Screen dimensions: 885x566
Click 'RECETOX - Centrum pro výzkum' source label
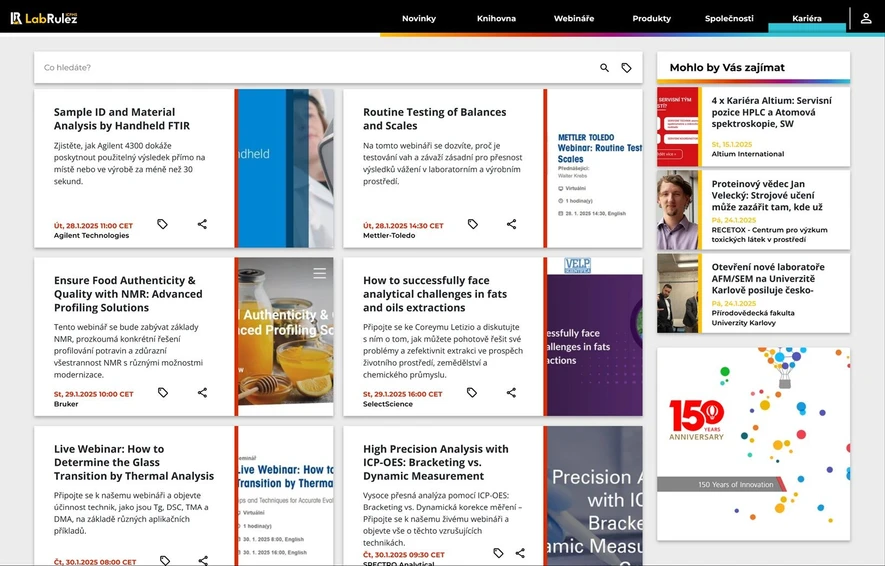click(x=769, y=234)
